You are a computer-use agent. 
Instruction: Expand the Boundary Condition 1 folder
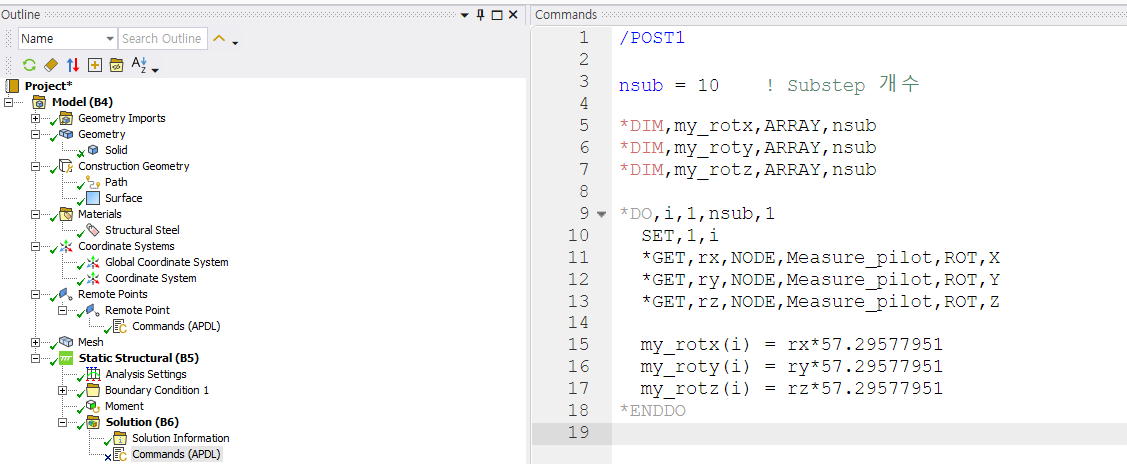[63, 390]
